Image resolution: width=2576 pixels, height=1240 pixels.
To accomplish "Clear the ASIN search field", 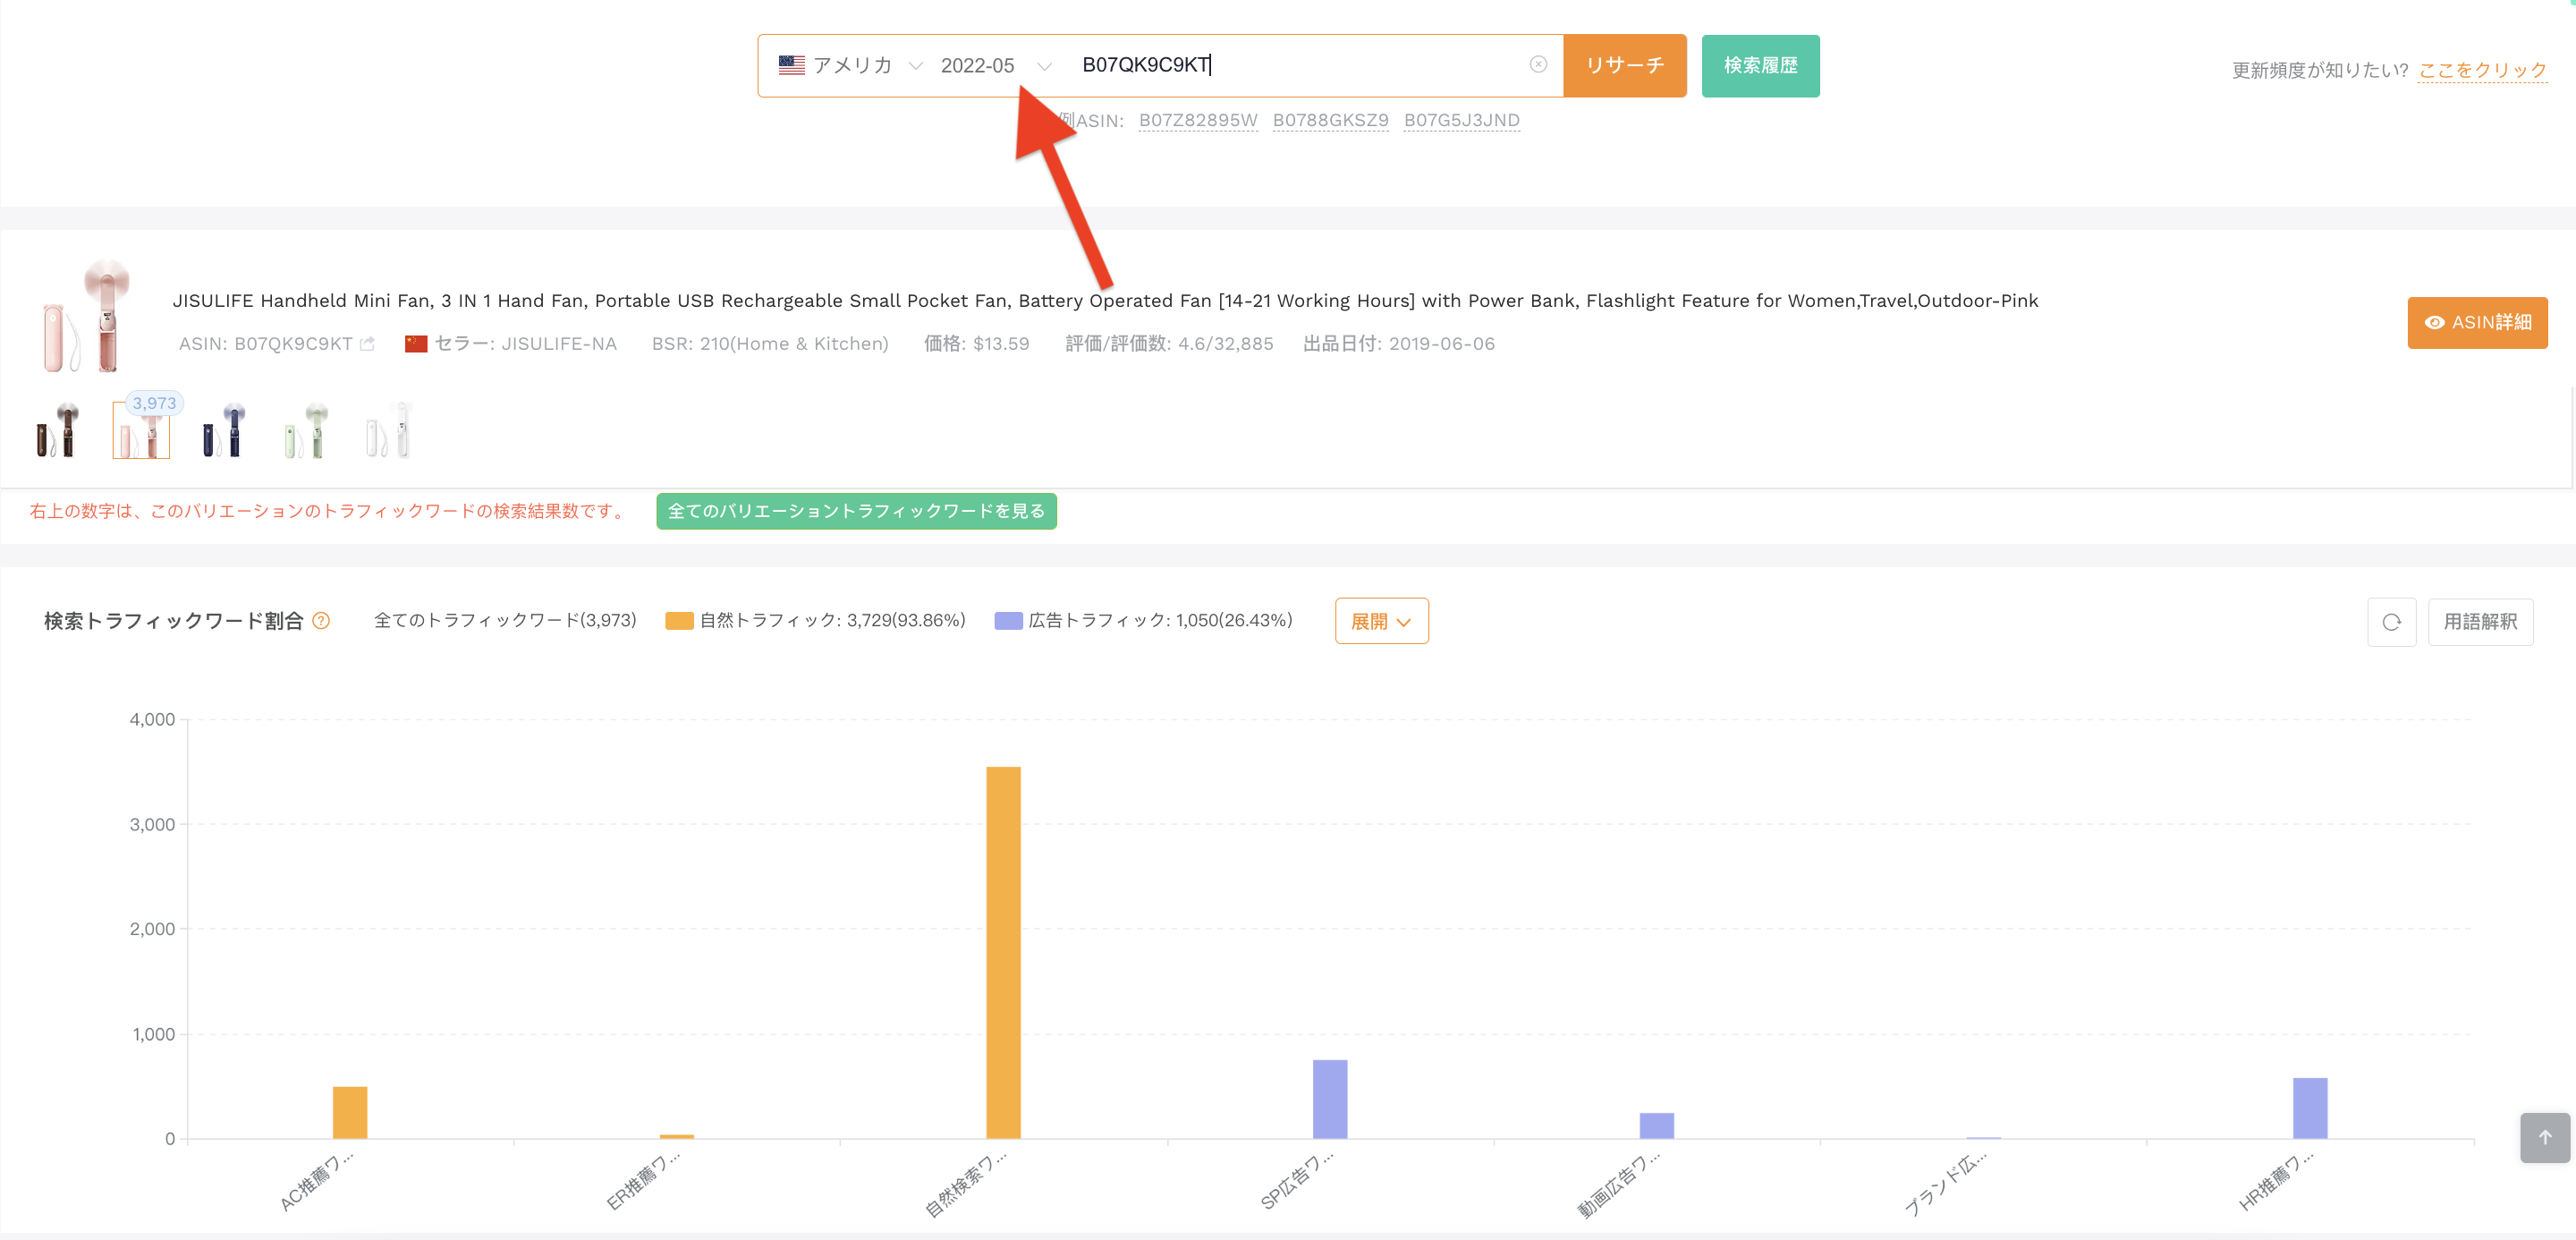I will [1538, 65].
